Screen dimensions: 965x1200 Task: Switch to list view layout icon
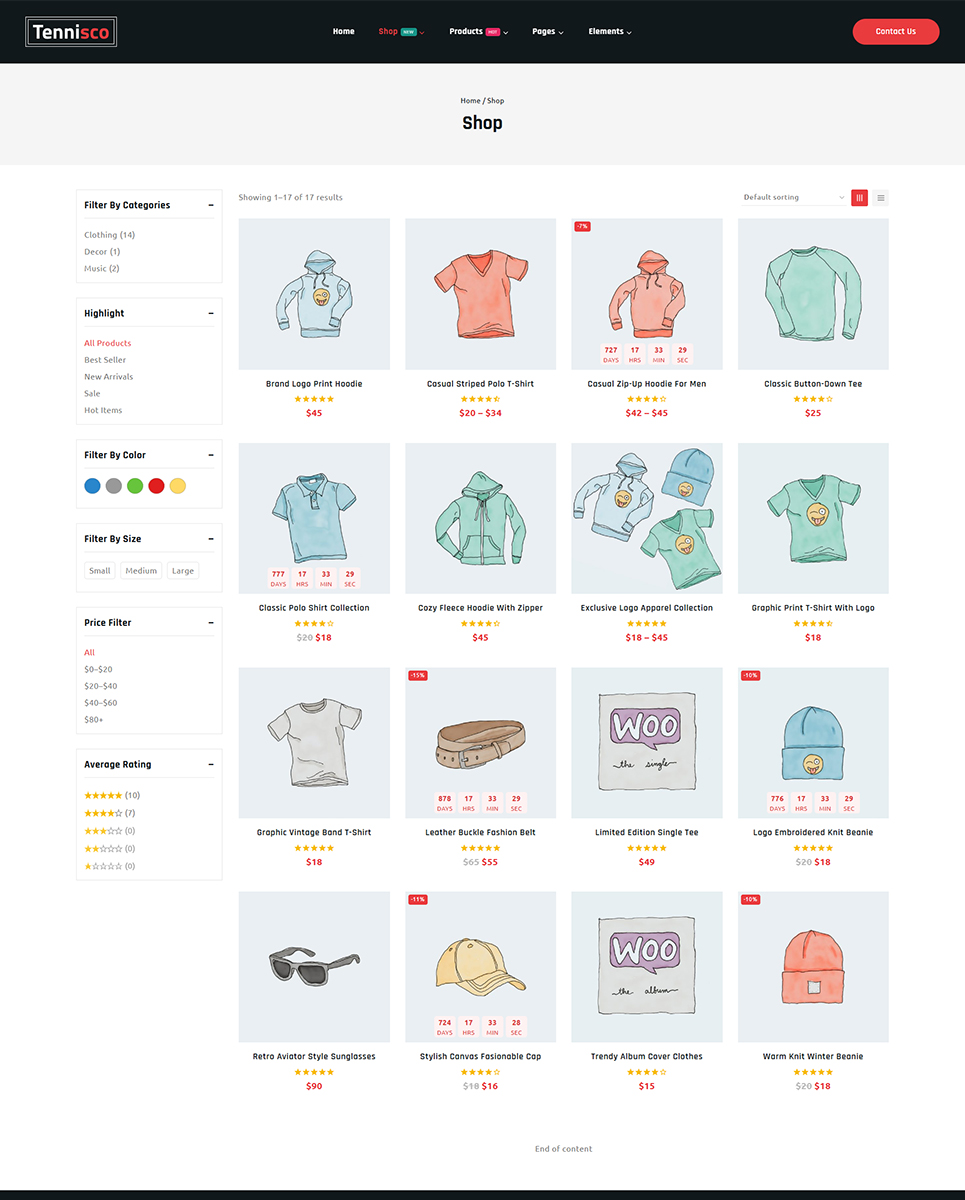880,198
